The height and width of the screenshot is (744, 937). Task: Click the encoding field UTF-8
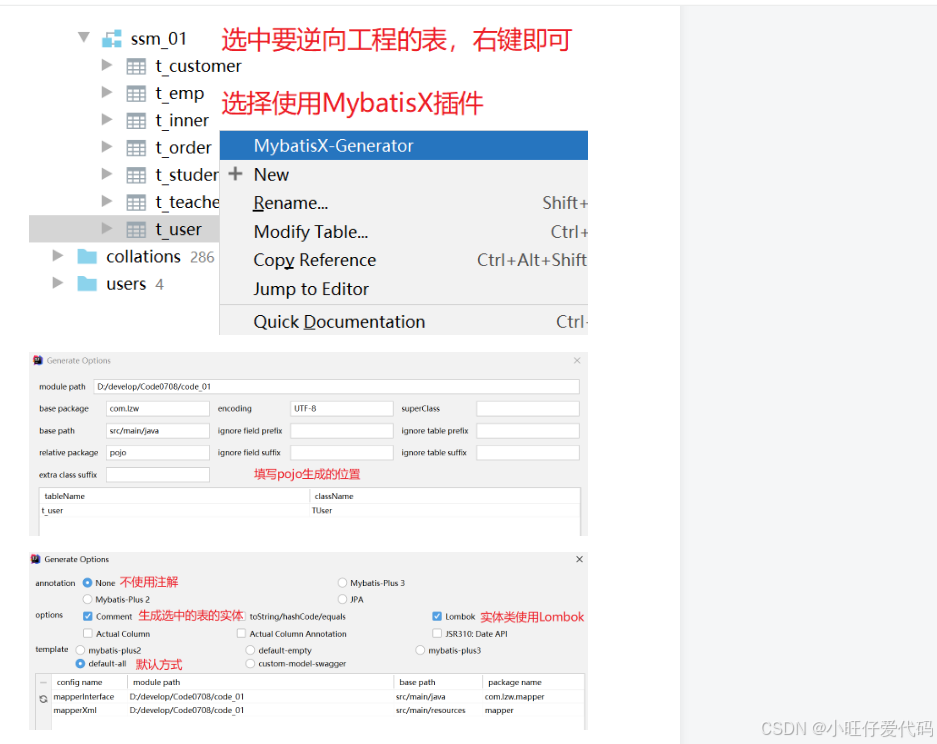click(x=342, y=409)
